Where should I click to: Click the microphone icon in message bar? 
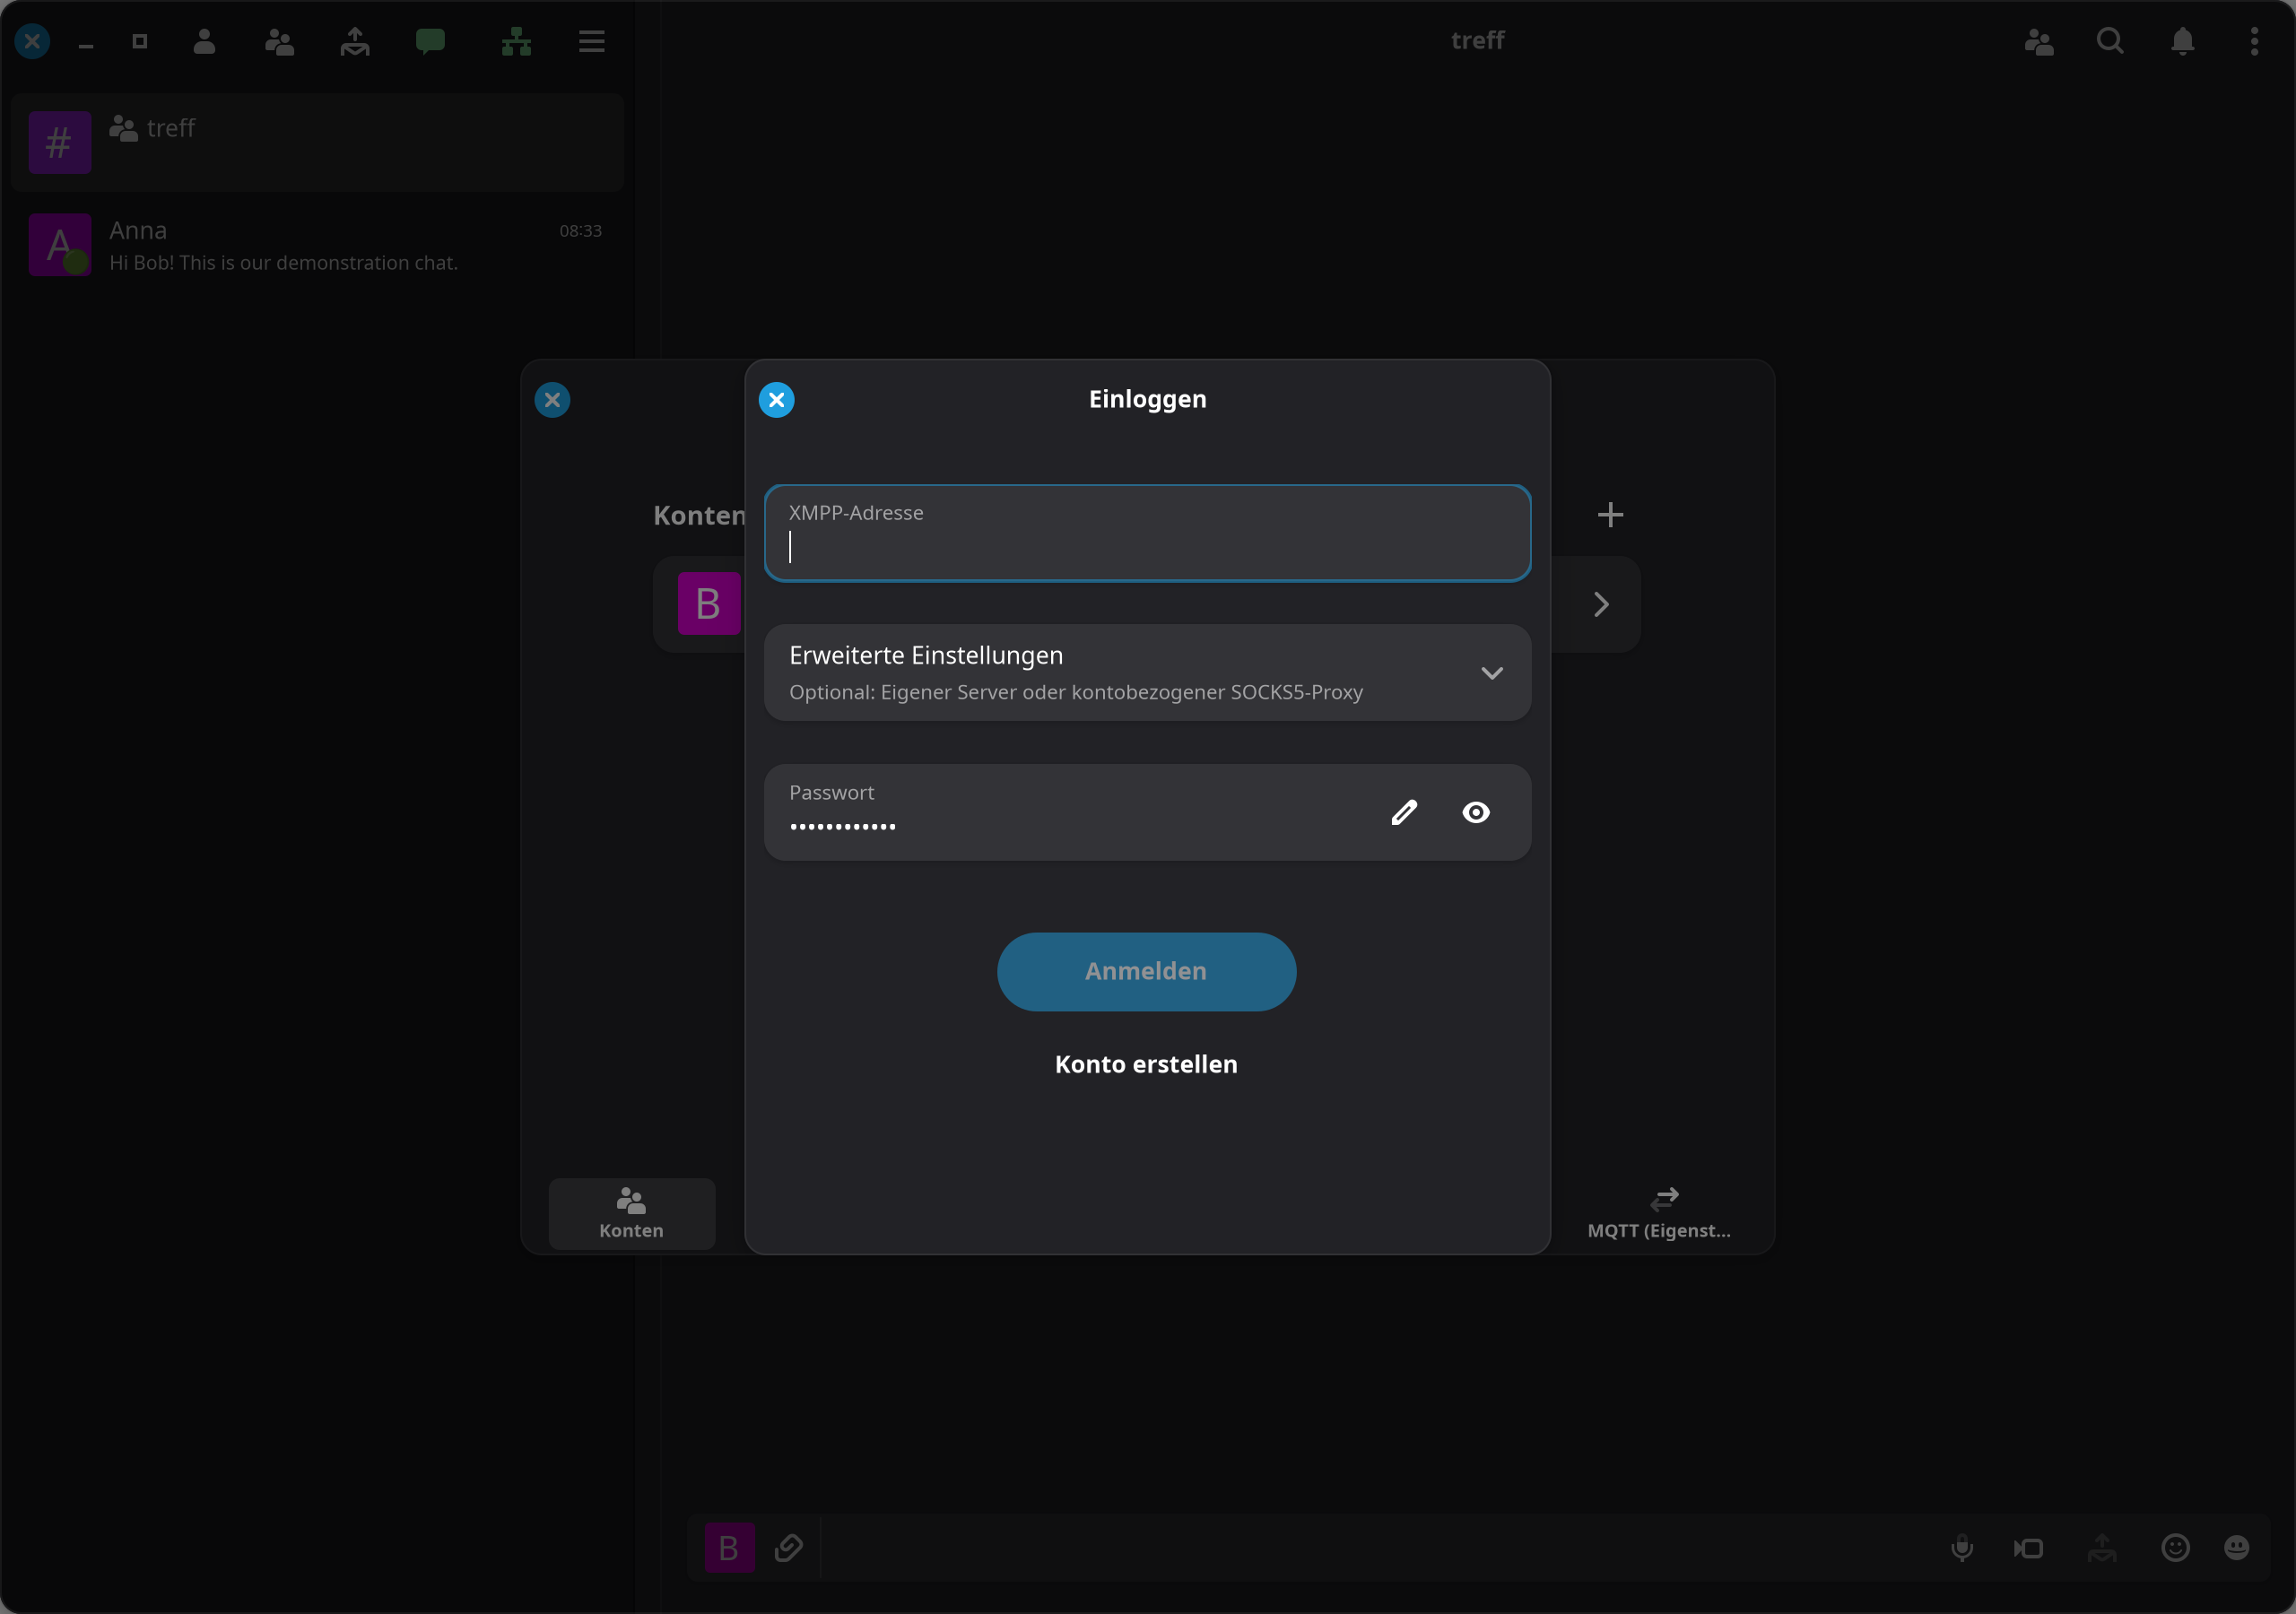pos(1962,1548)
